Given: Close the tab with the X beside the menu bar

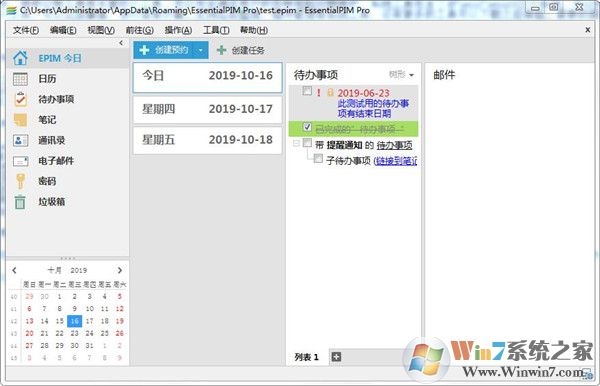Looking at the screenshot, I should click(x=588, y=30).
